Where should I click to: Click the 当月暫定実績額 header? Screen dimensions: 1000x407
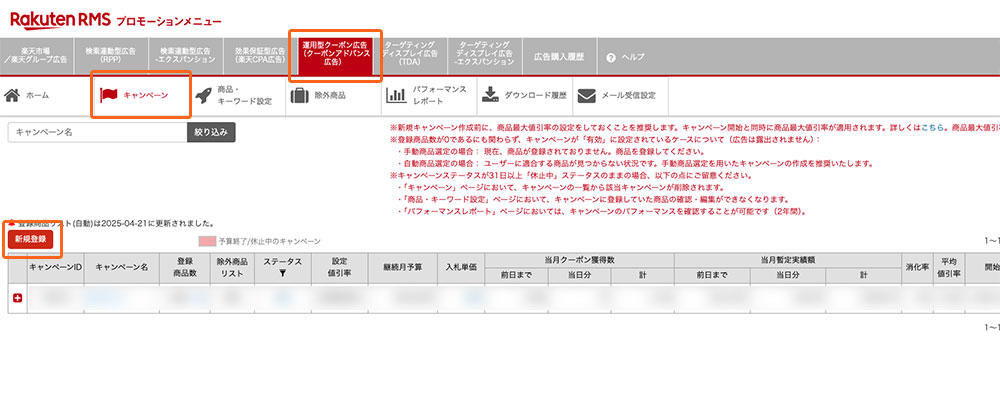[x=788, y=260]
